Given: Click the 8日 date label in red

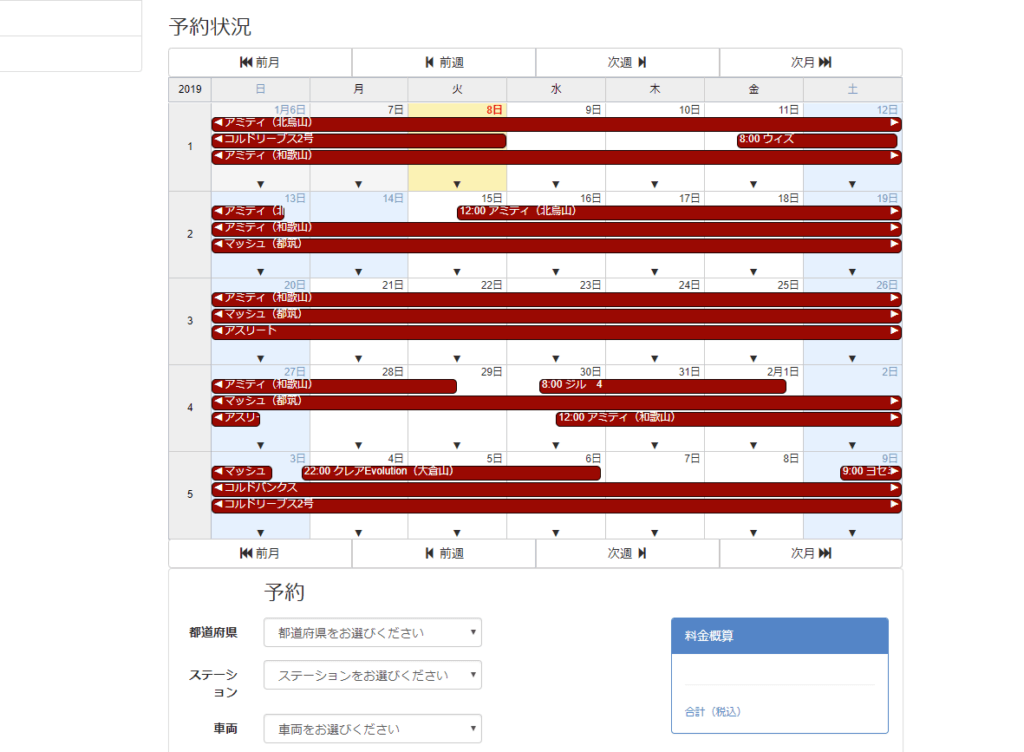Looking at the screenshot, I should coord(494,110).
